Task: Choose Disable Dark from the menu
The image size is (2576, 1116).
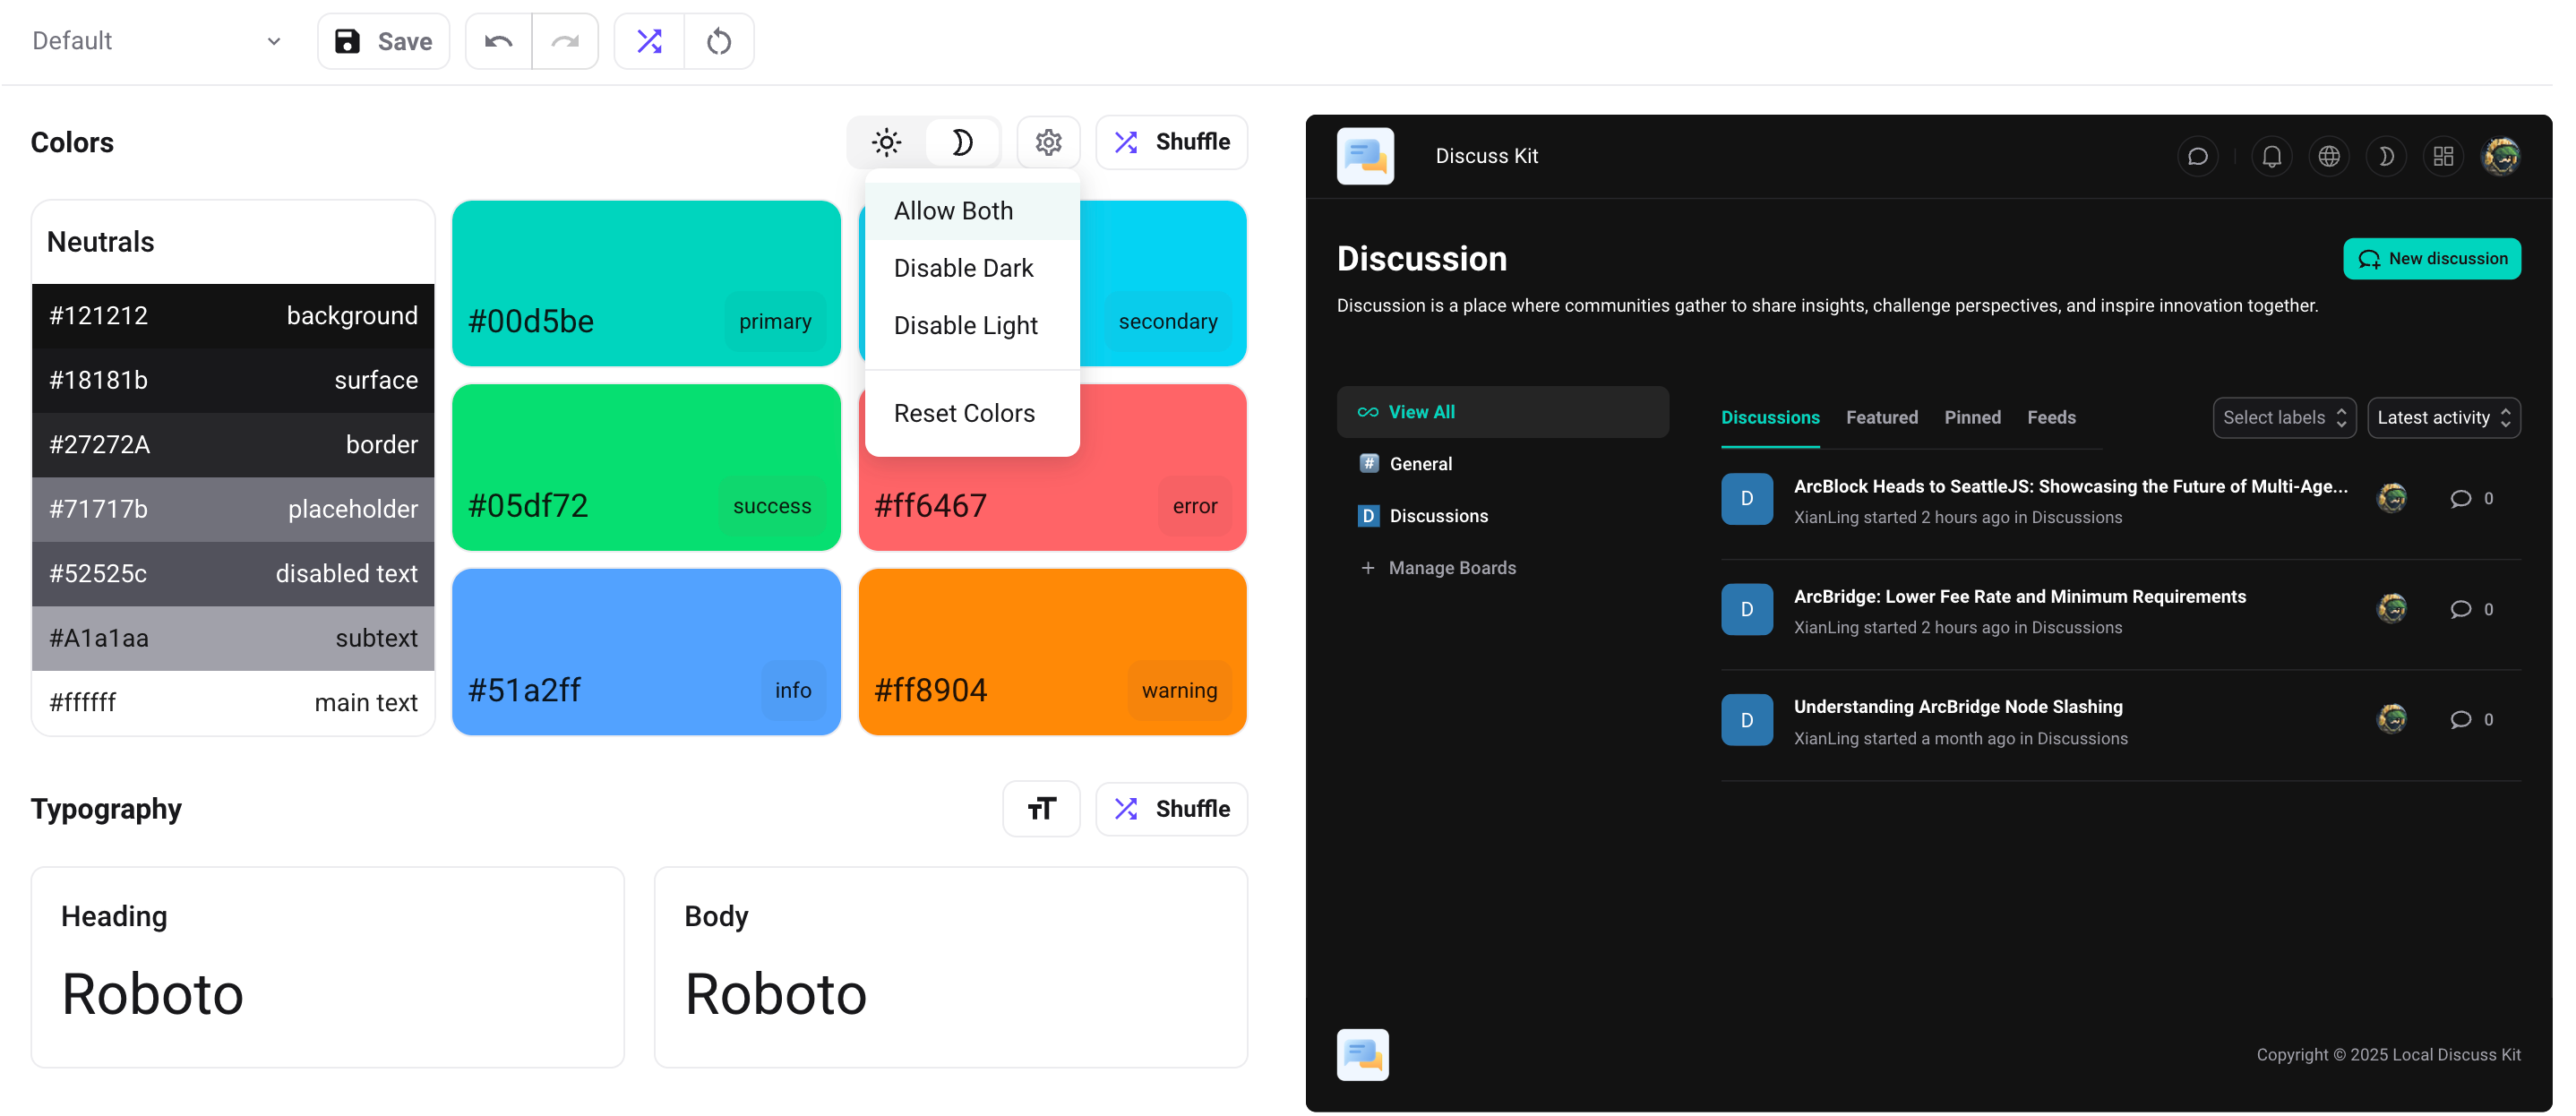Action: [x=963, y=268]
